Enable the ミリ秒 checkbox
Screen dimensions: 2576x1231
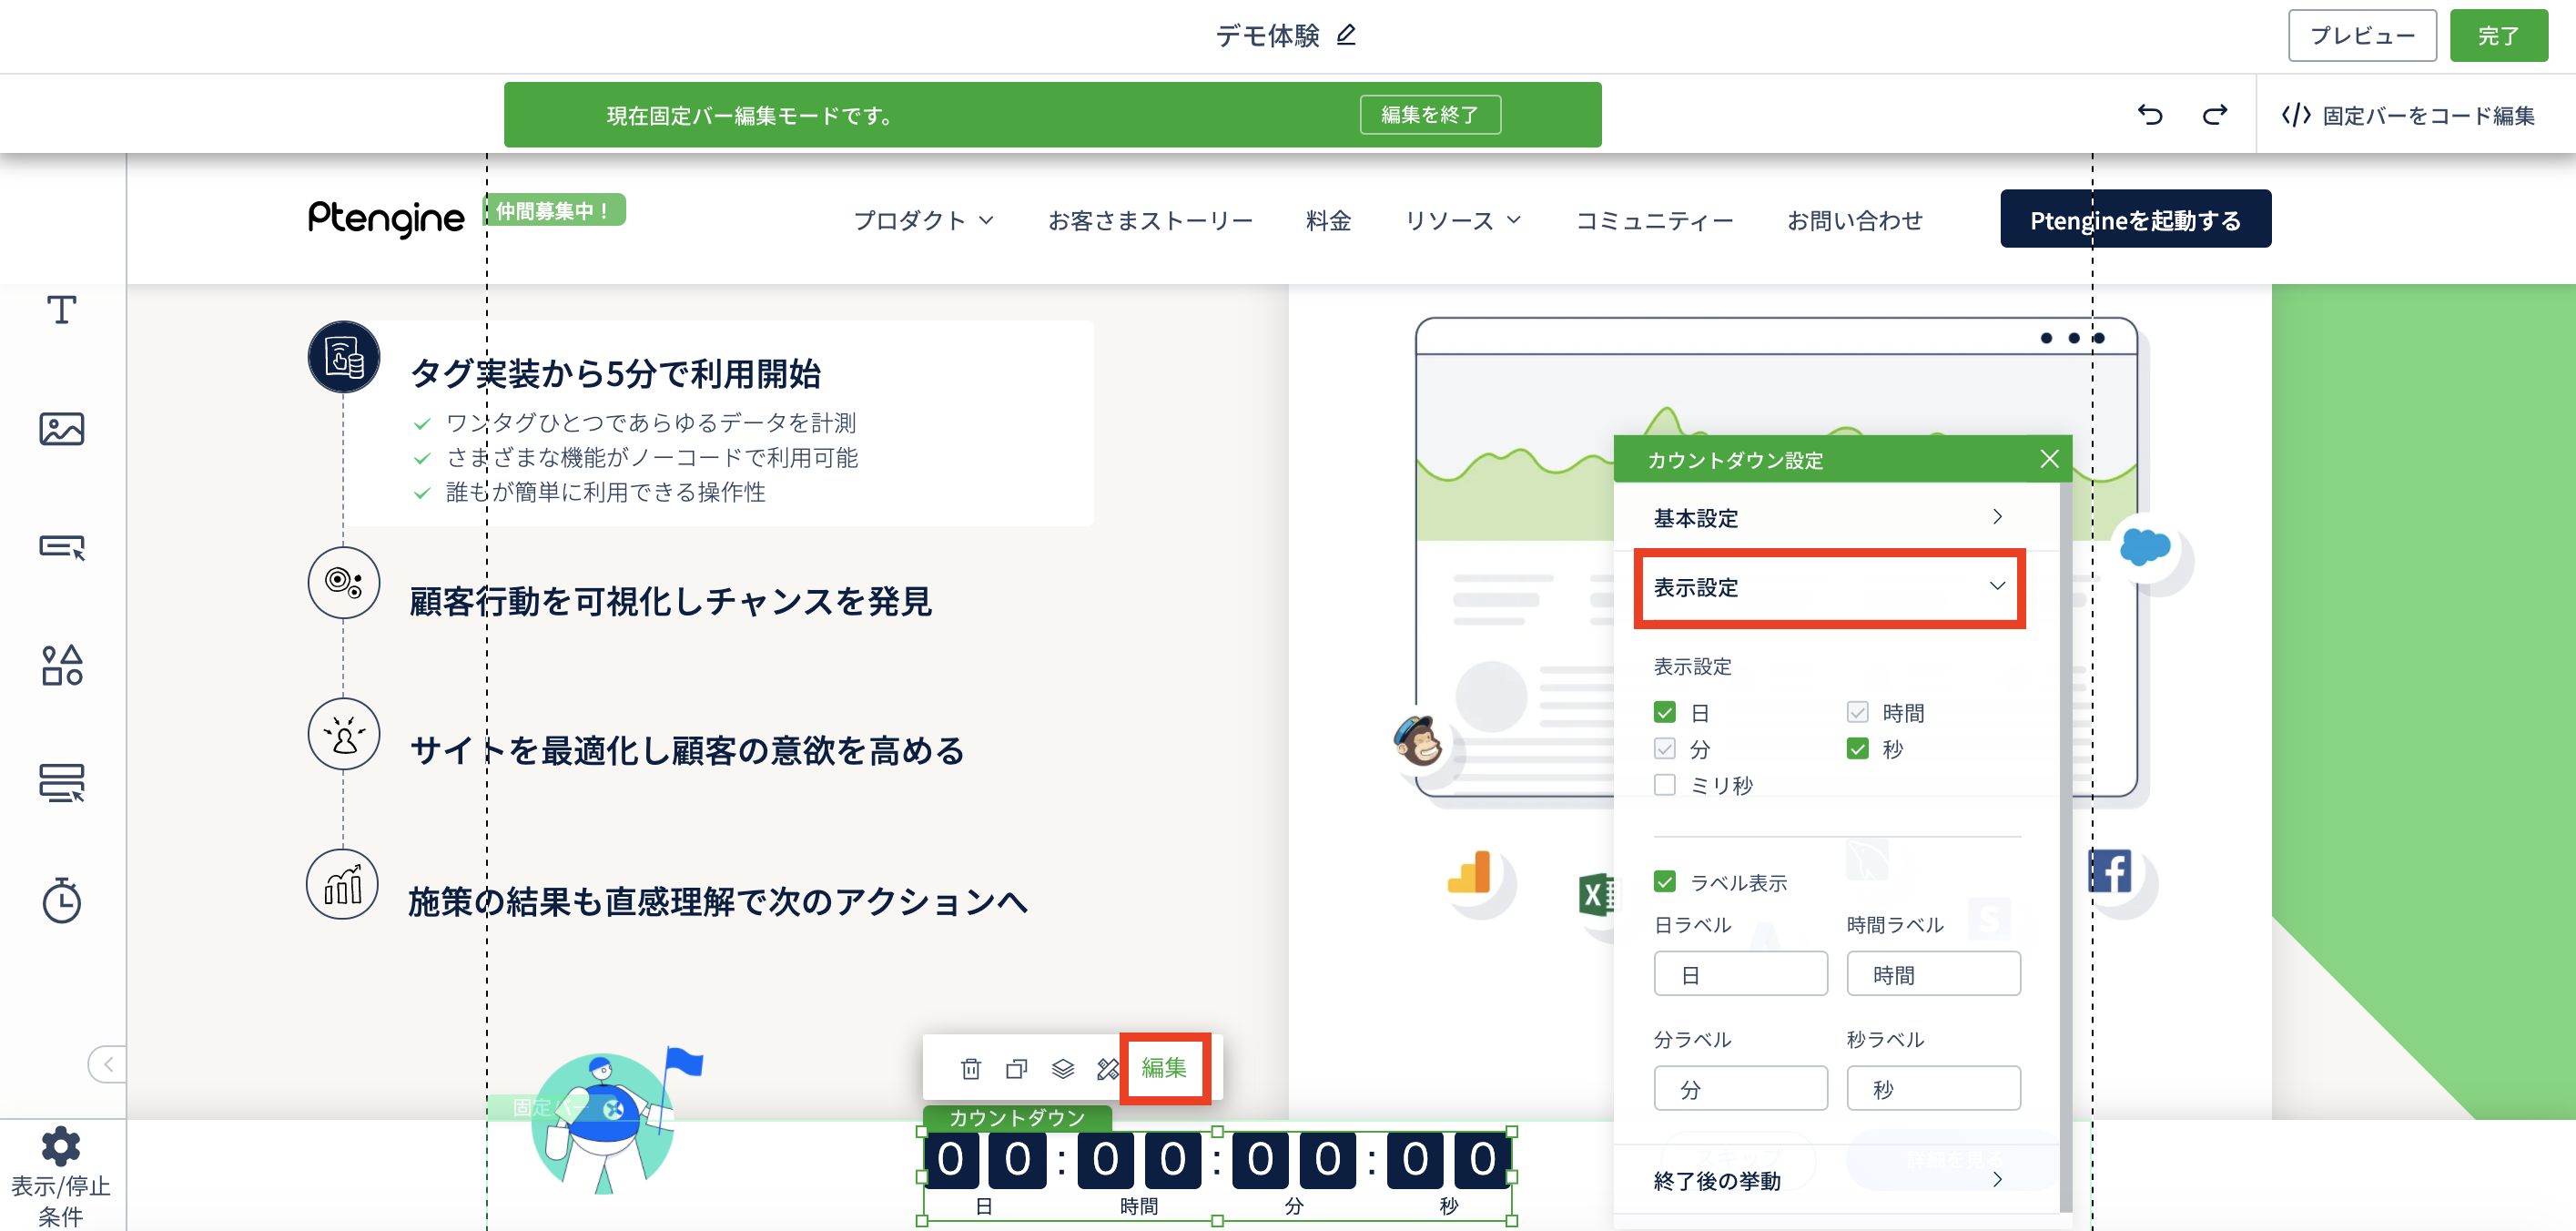click(x=1664, y=784)
